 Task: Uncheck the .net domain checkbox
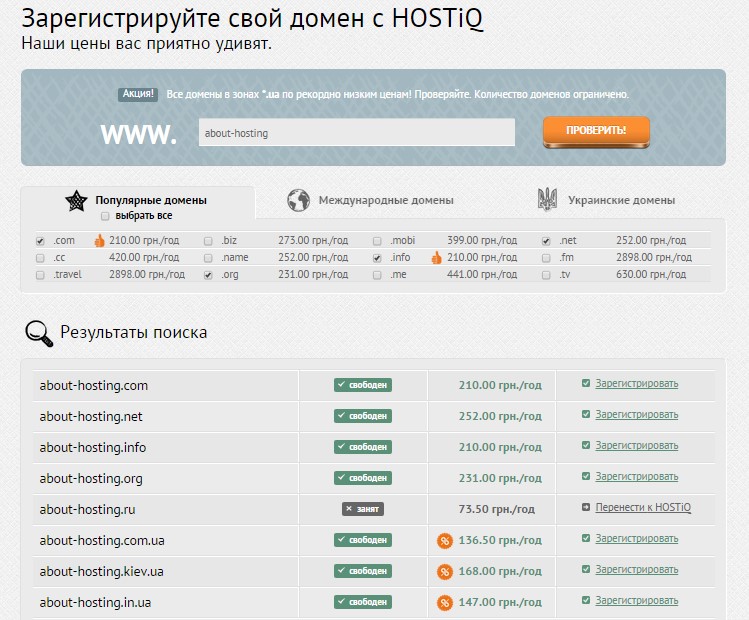(x=546, y=241)
